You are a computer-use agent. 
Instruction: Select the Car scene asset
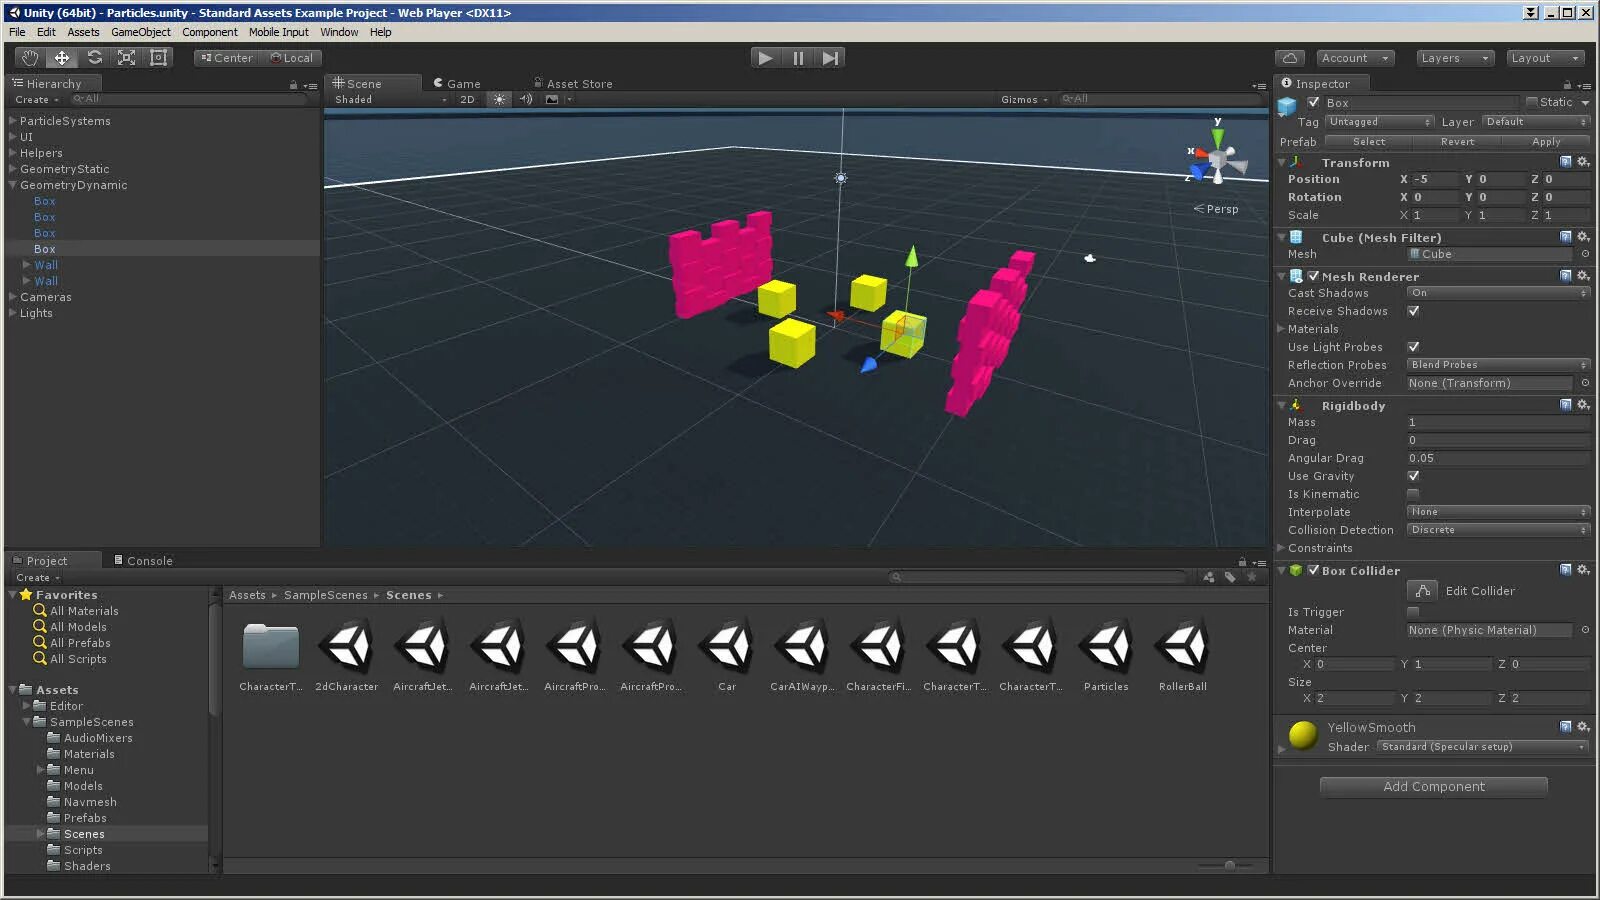click(727, 654)
